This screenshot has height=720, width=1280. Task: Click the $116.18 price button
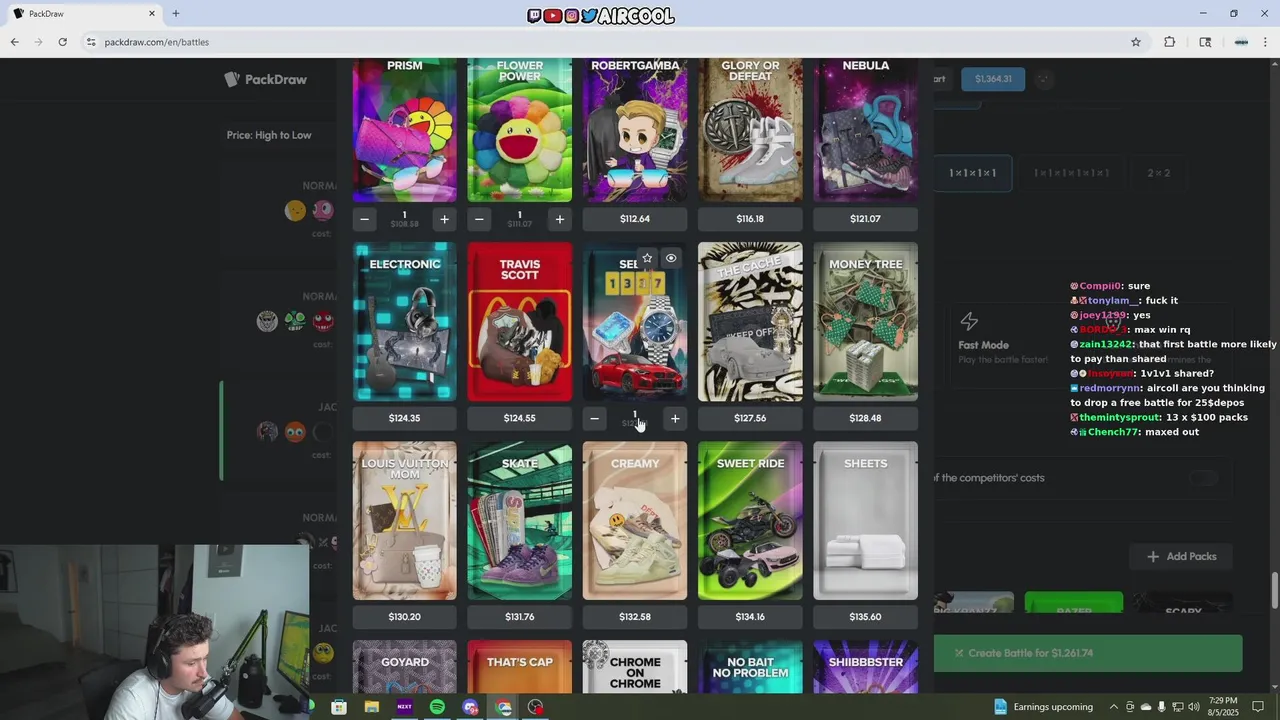[750, 219]
